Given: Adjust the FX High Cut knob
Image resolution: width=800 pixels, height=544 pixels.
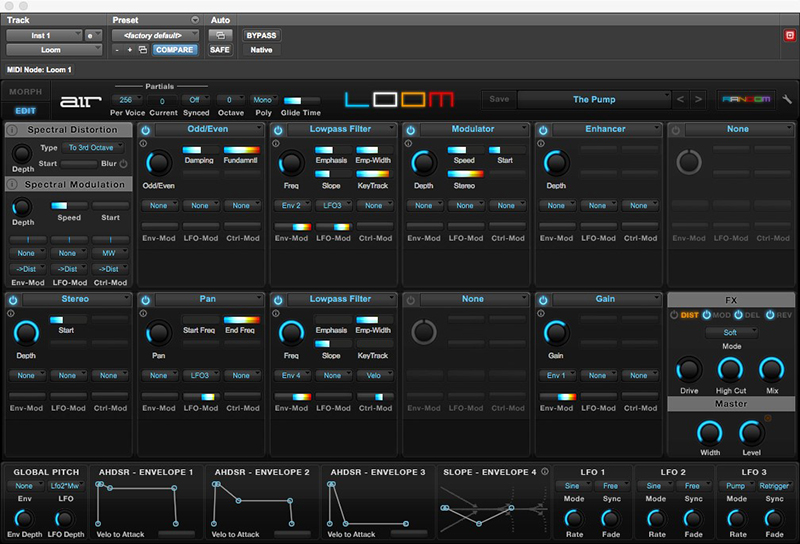Looking at the screenshot, I should click(731, 370).
